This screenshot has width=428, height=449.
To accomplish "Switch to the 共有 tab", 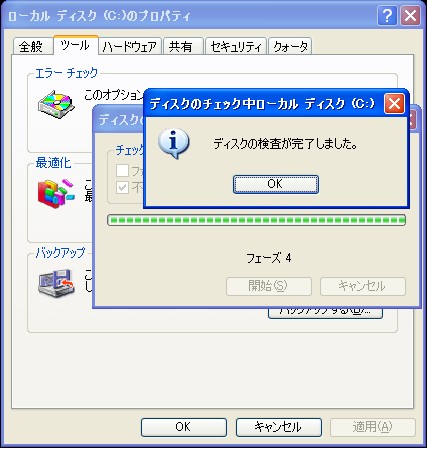I will tap(181, 46).
